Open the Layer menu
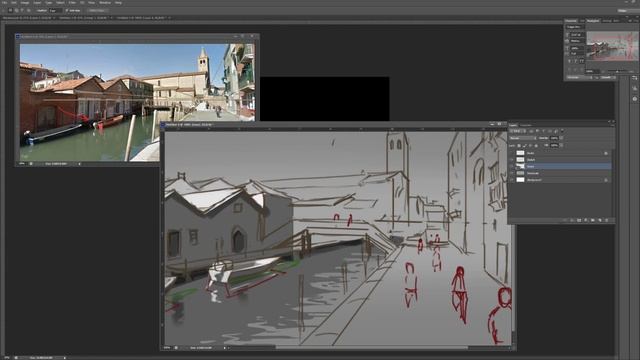 [x=37, y=3]
